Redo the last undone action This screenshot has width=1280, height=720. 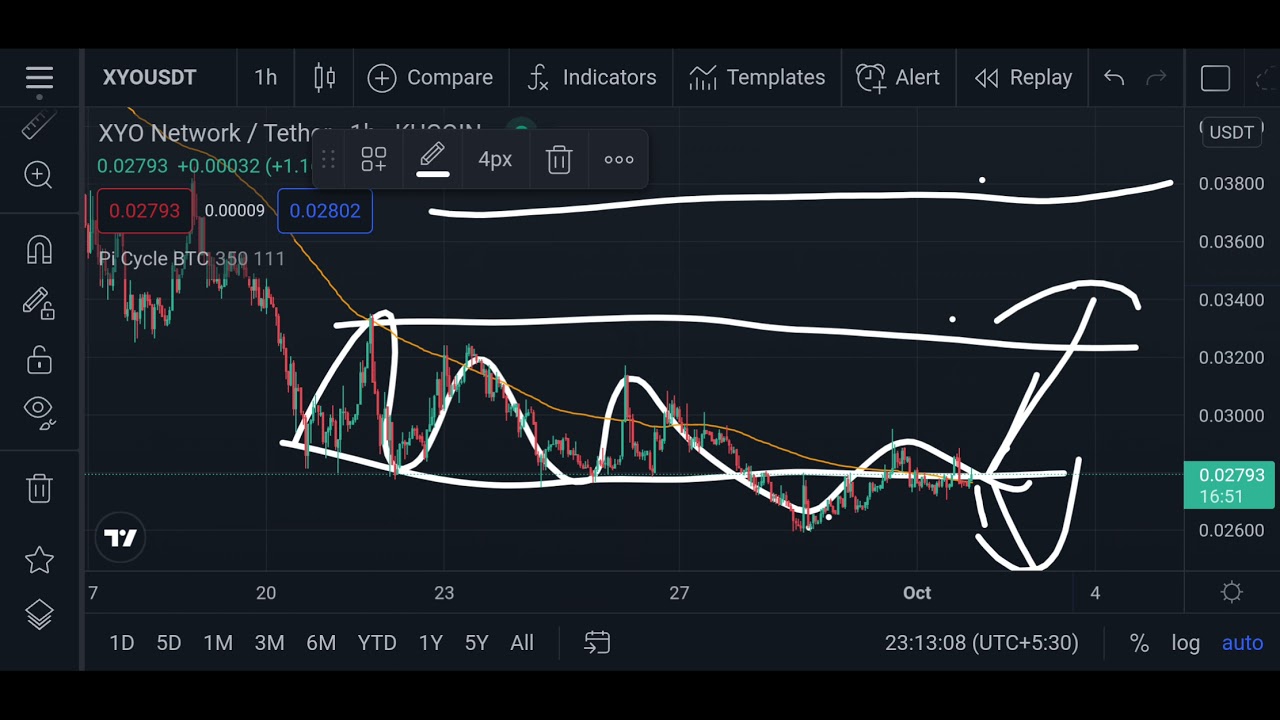pyautogui.click(x=1156, y=78)
